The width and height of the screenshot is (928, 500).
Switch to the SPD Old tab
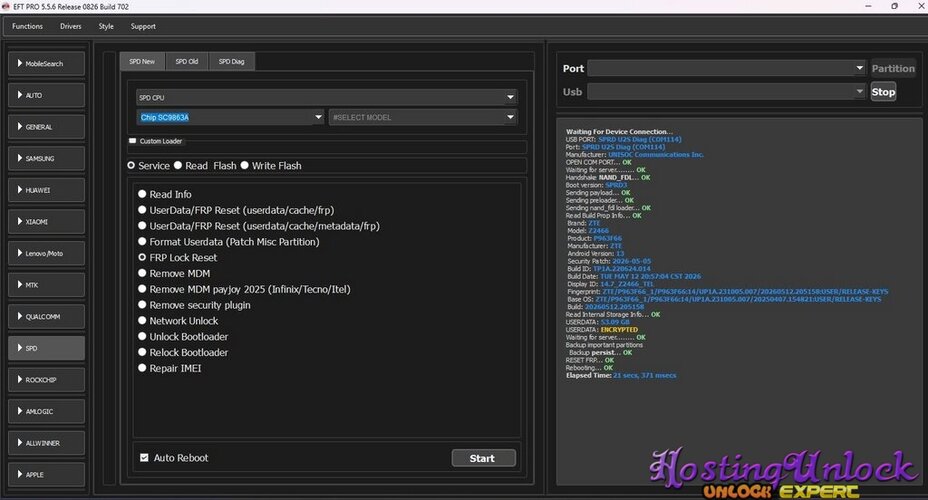(x=186, y=62)
